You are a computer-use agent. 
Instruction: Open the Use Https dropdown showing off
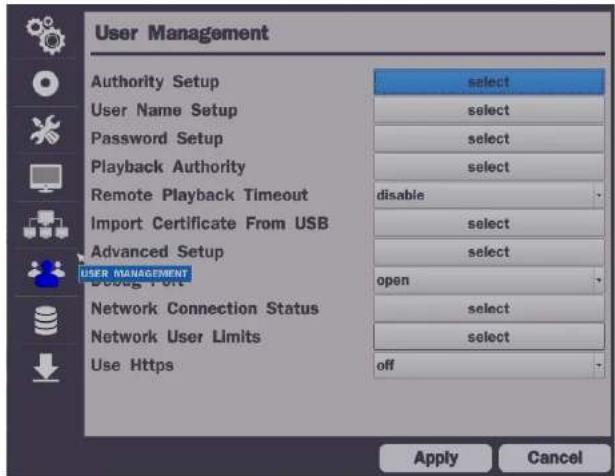pyautogui.click(x=489, y=365)
